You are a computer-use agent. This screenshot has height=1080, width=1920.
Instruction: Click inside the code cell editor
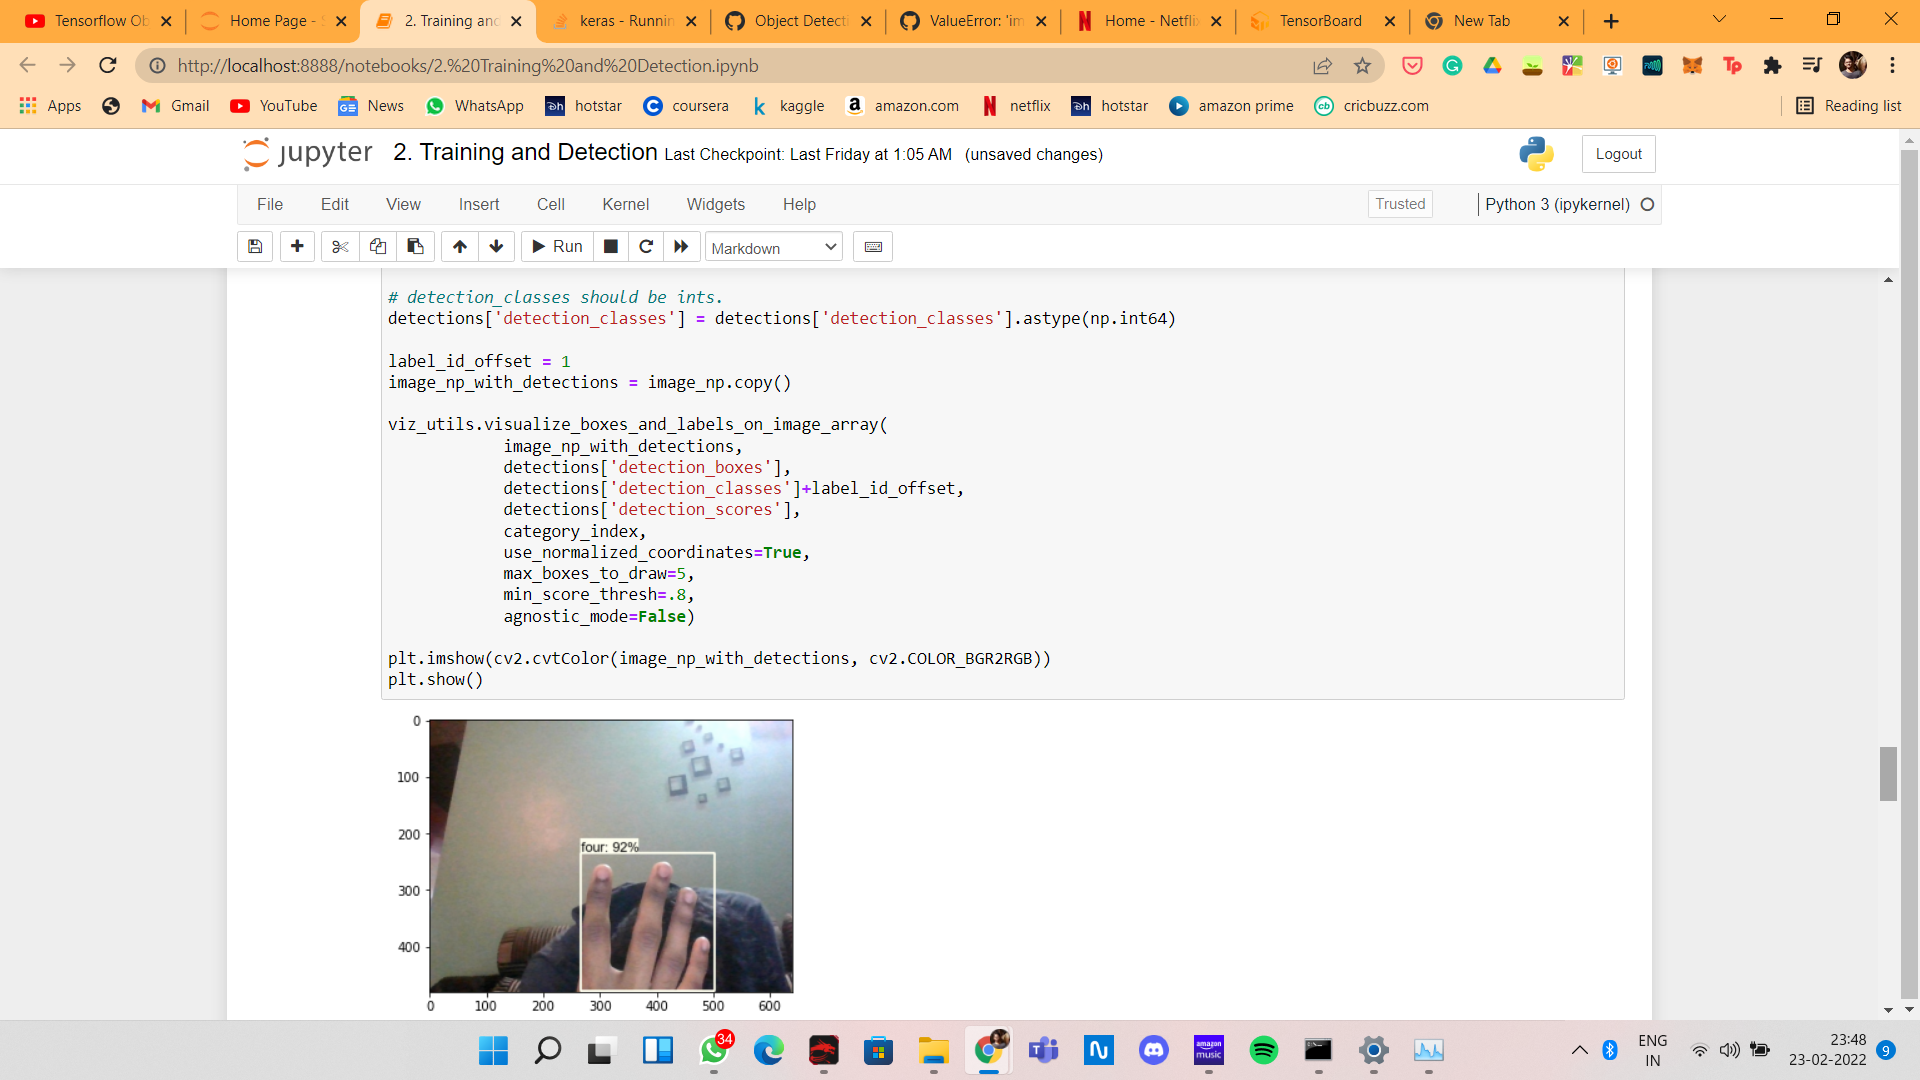(1002, 484)
